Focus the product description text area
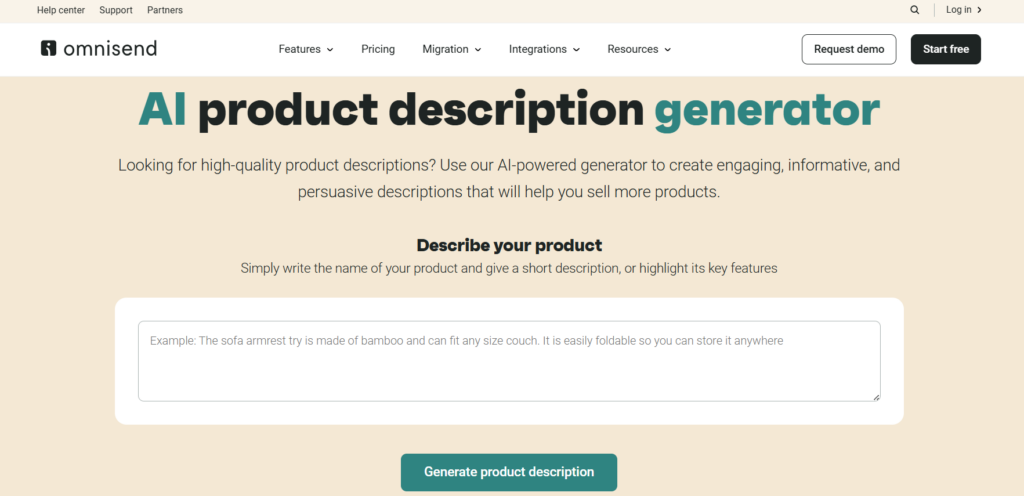 click(x=509, y=361)
